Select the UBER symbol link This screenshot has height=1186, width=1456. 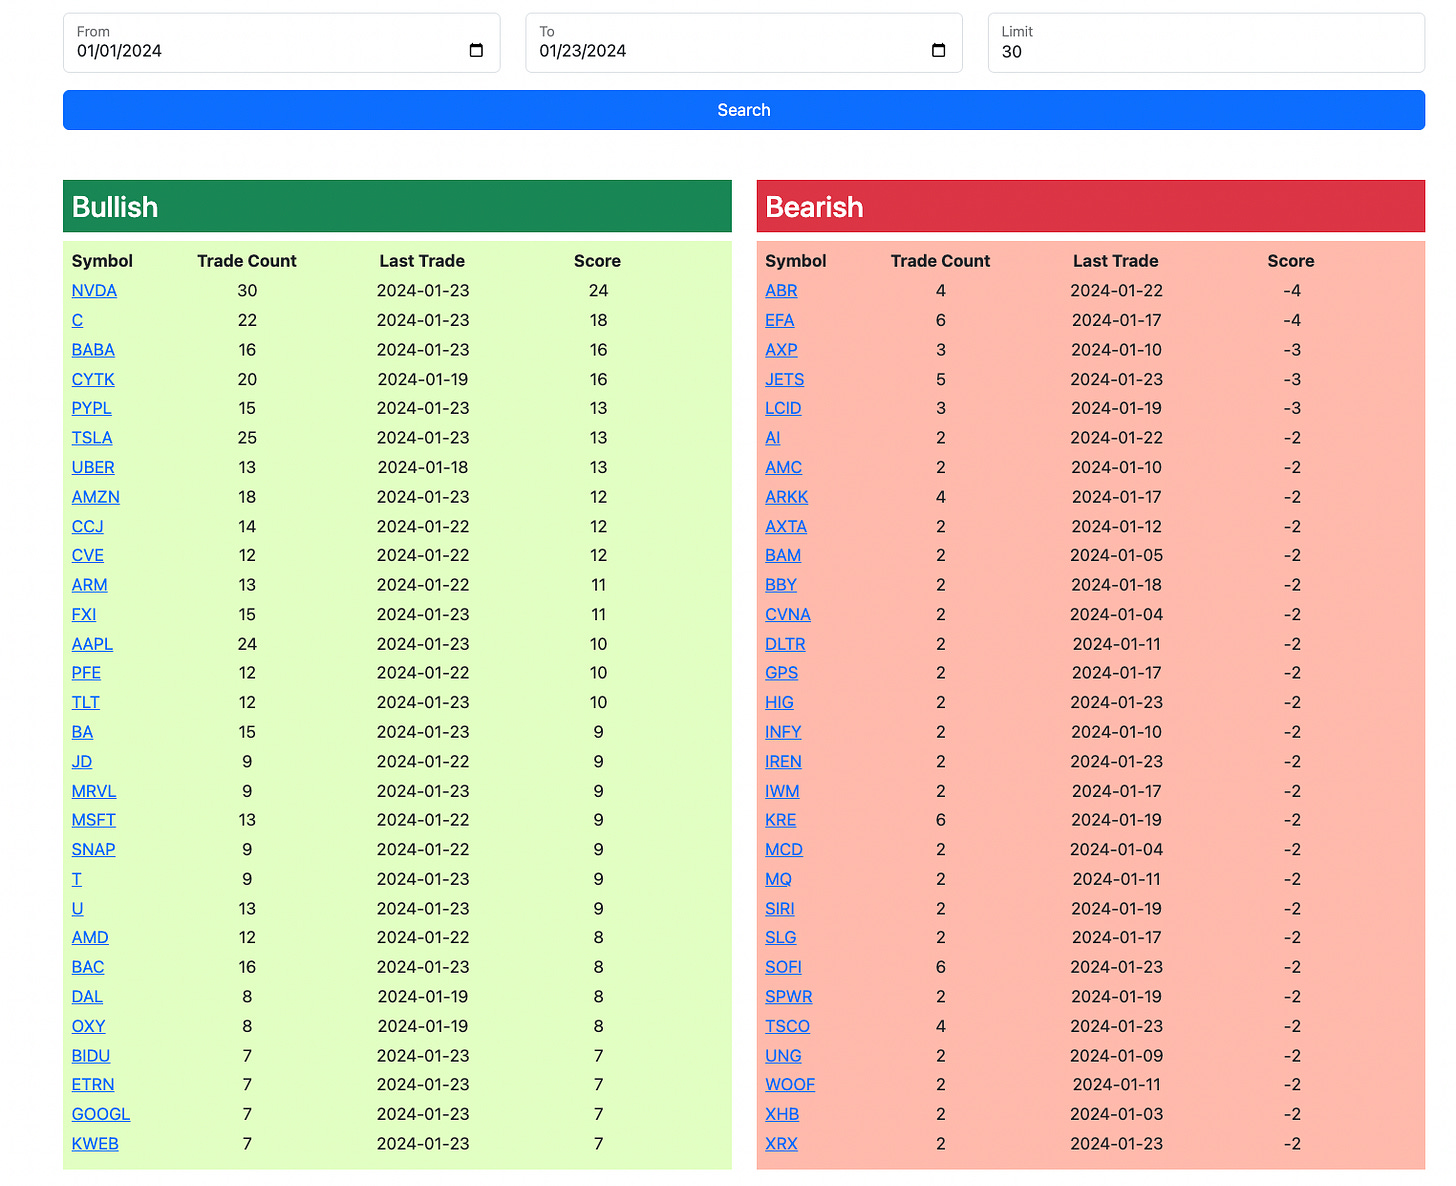pyautogui.click(x=93, y=468)
